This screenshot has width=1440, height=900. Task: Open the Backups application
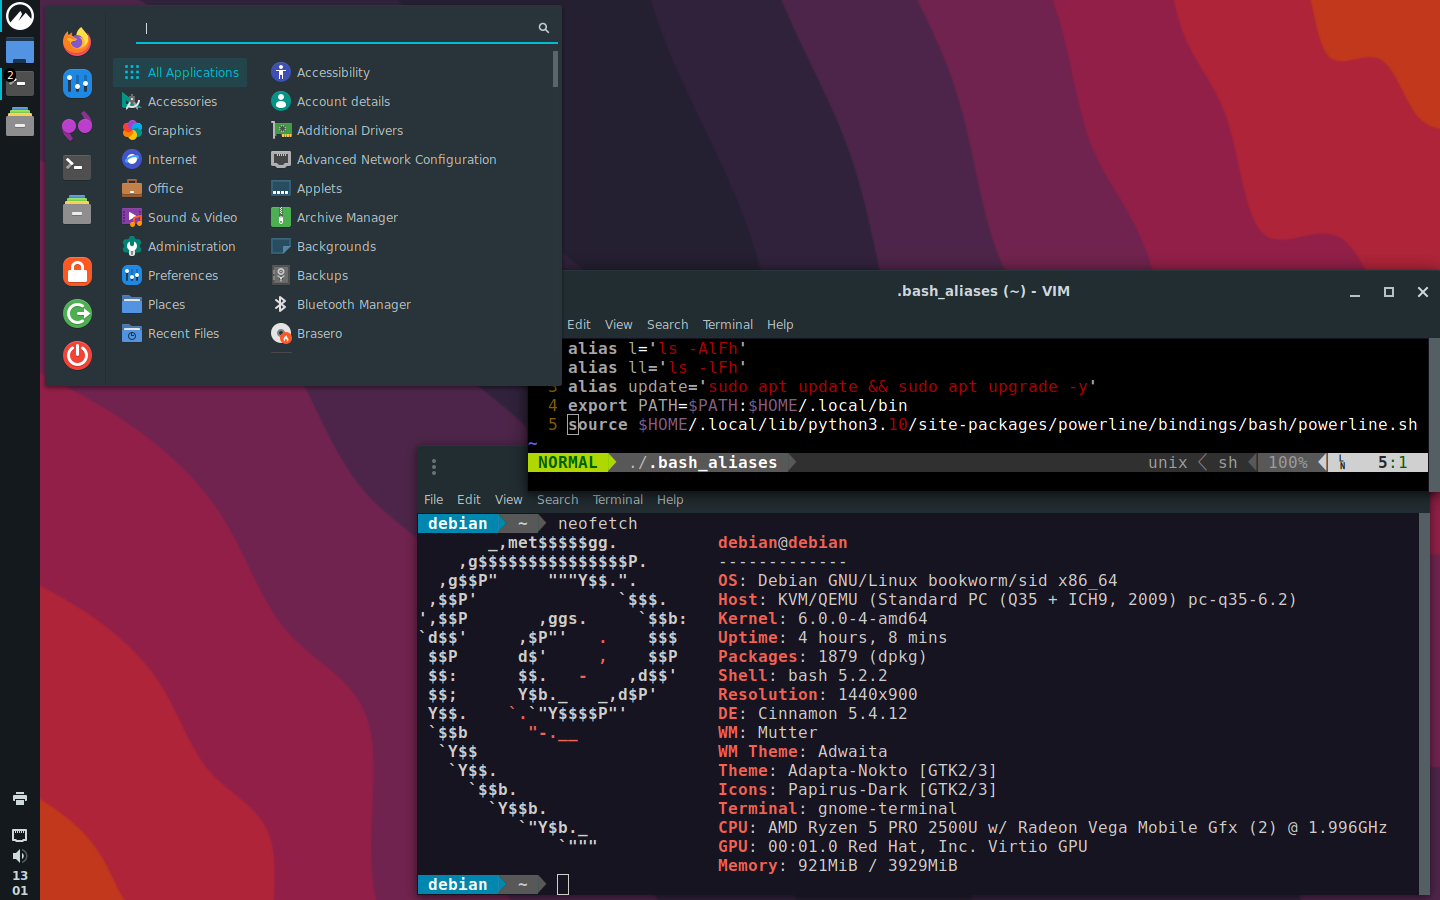[x=310, y=275]
